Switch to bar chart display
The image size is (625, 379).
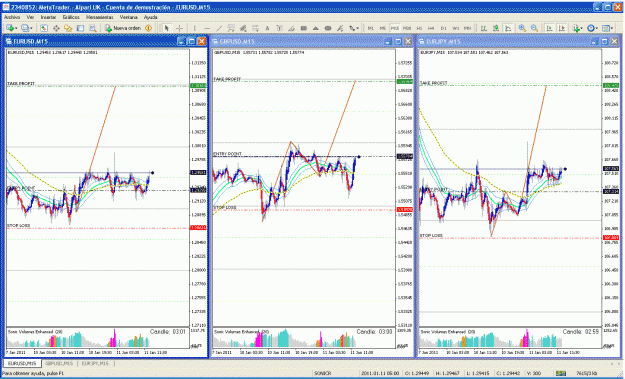(x=483, y=28)
